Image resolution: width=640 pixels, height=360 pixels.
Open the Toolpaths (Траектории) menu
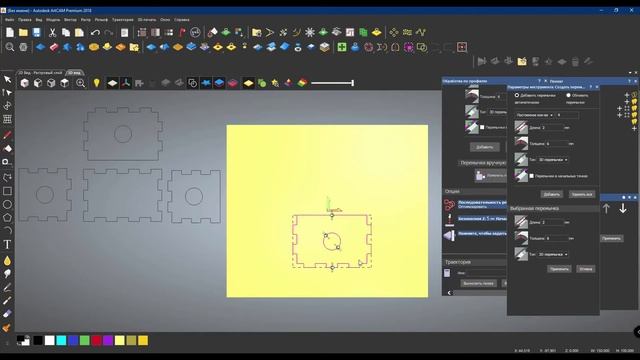122,20
